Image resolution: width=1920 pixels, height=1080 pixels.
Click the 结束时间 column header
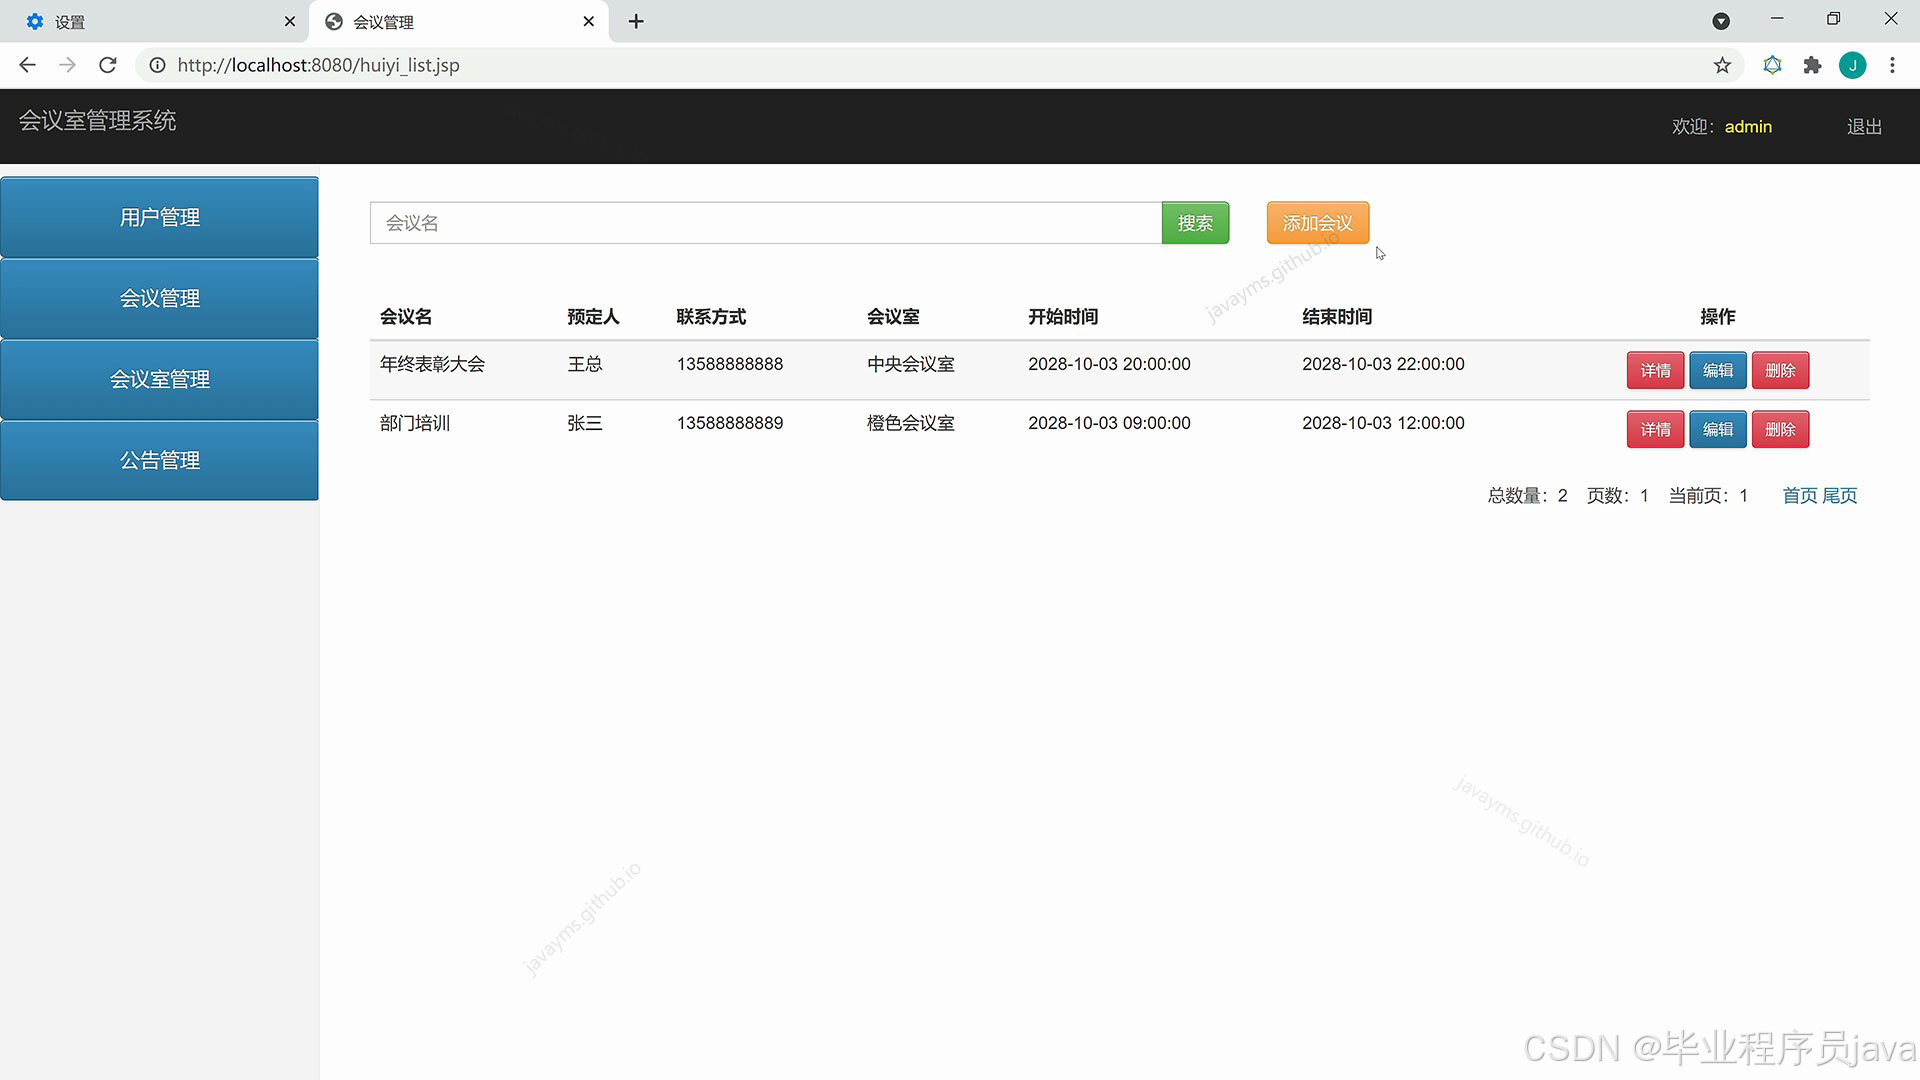click(x=1337, y=317)
